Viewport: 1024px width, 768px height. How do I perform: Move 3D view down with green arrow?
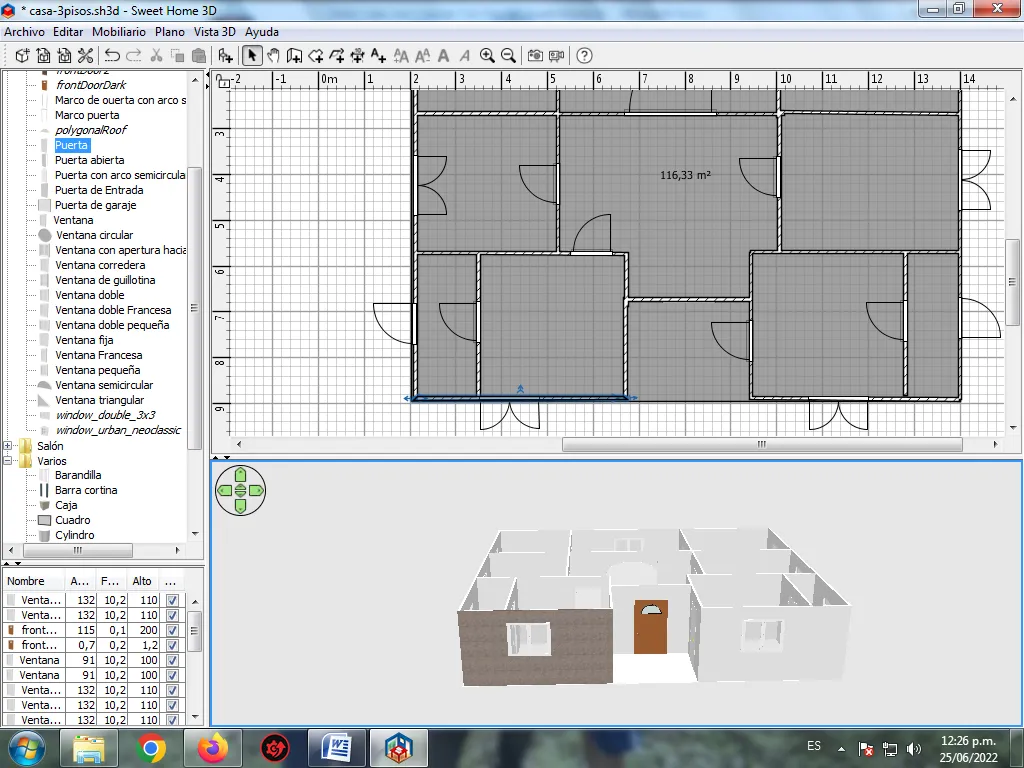point(240,506)
